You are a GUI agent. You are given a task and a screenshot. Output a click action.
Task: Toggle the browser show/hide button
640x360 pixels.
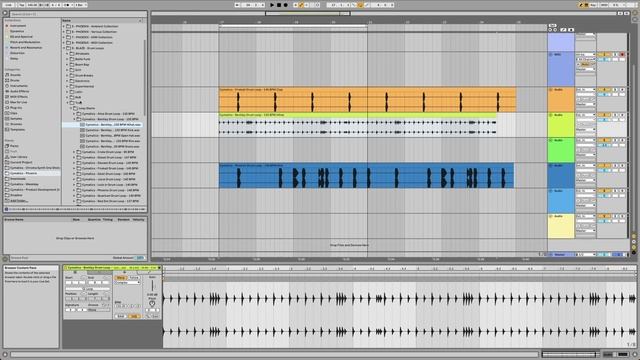pyautogui.click(x=5, y=13)
